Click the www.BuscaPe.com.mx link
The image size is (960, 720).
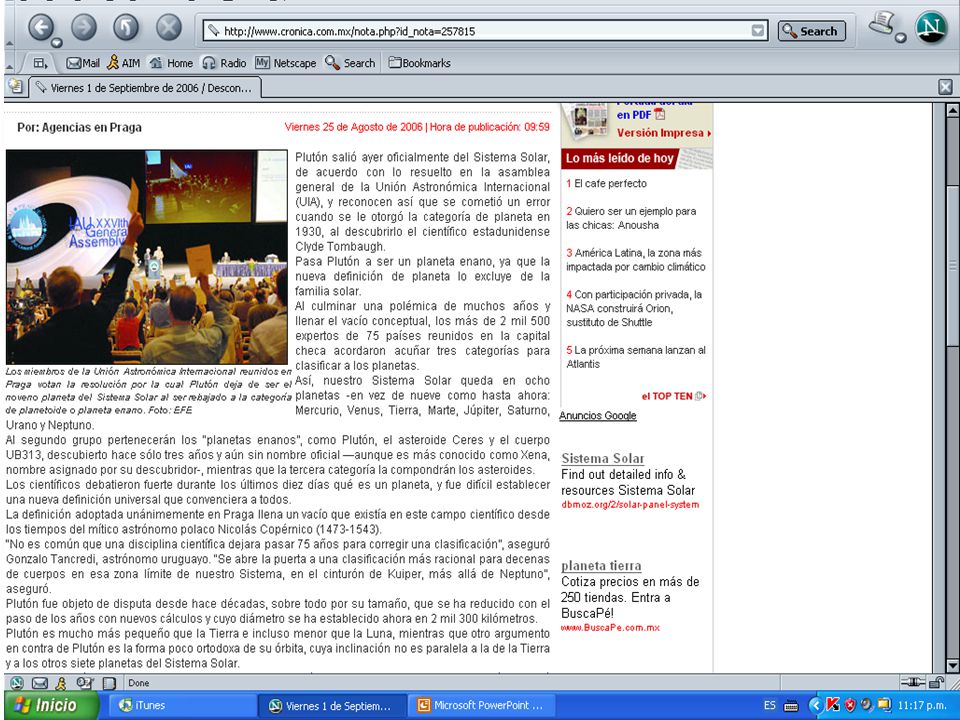[610, 628]
